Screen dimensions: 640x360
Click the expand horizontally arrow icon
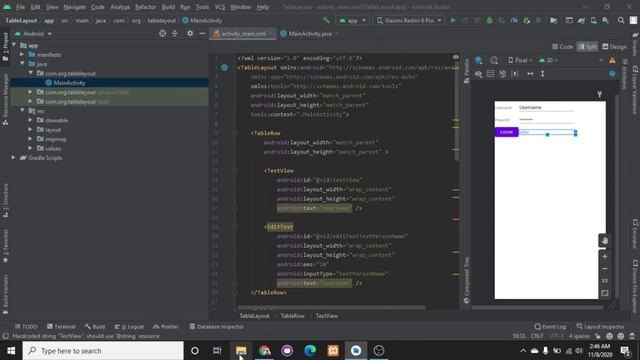(x=530, y=74)
